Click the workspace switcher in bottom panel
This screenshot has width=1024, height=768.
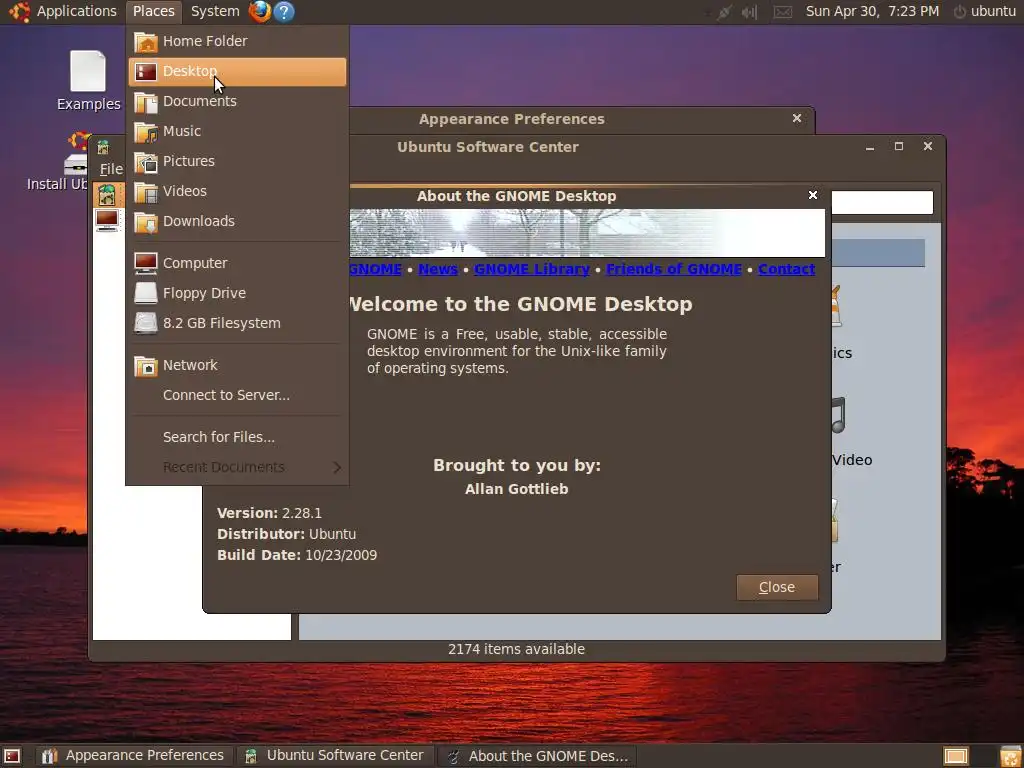click(x=955, y=756)
